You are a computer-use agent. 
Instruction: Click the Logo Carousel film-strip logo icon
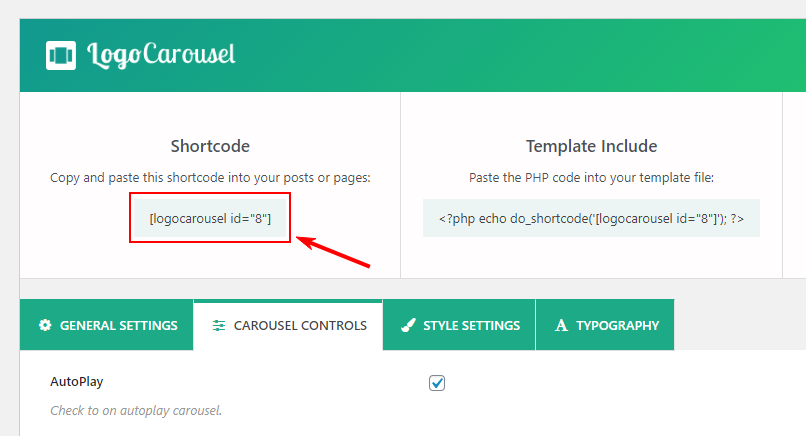pyautogui.click(x=61, y=56)
